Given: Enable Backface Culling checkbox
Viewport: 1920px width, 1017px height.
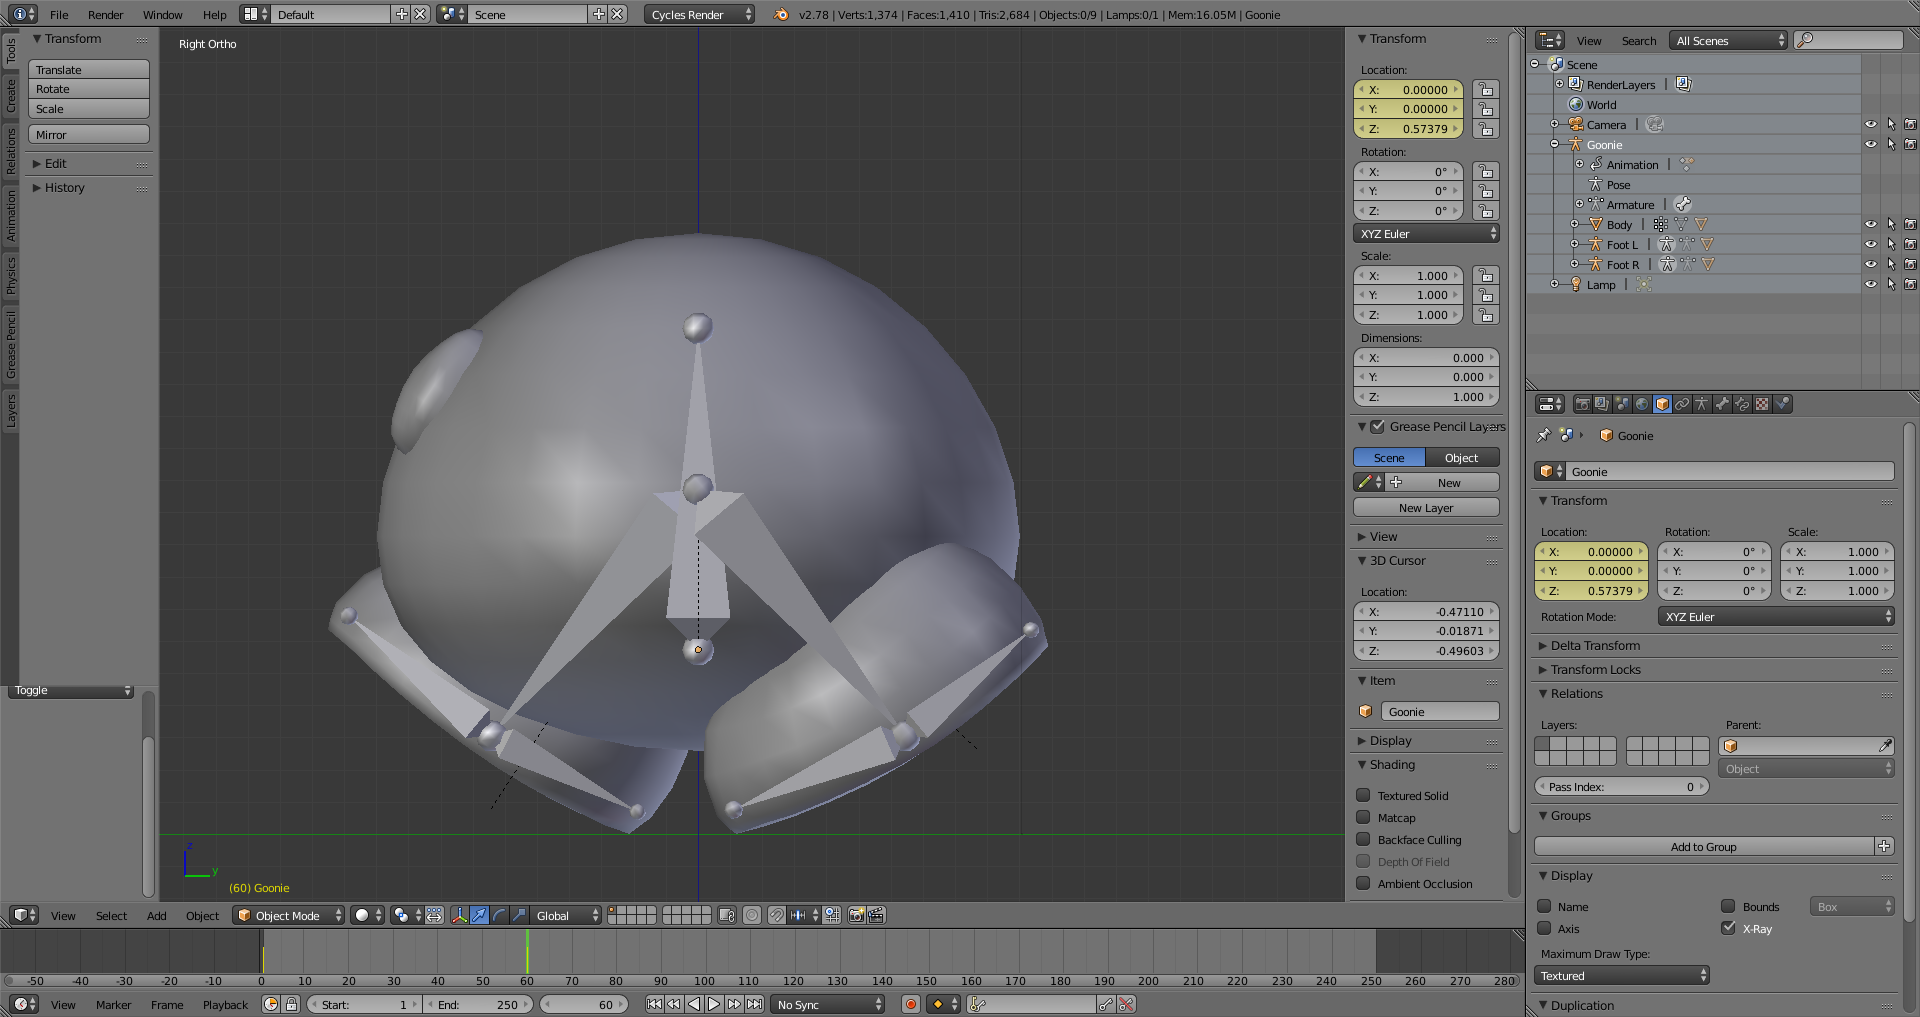Looking at the screenshot, I should (1363, 839).
